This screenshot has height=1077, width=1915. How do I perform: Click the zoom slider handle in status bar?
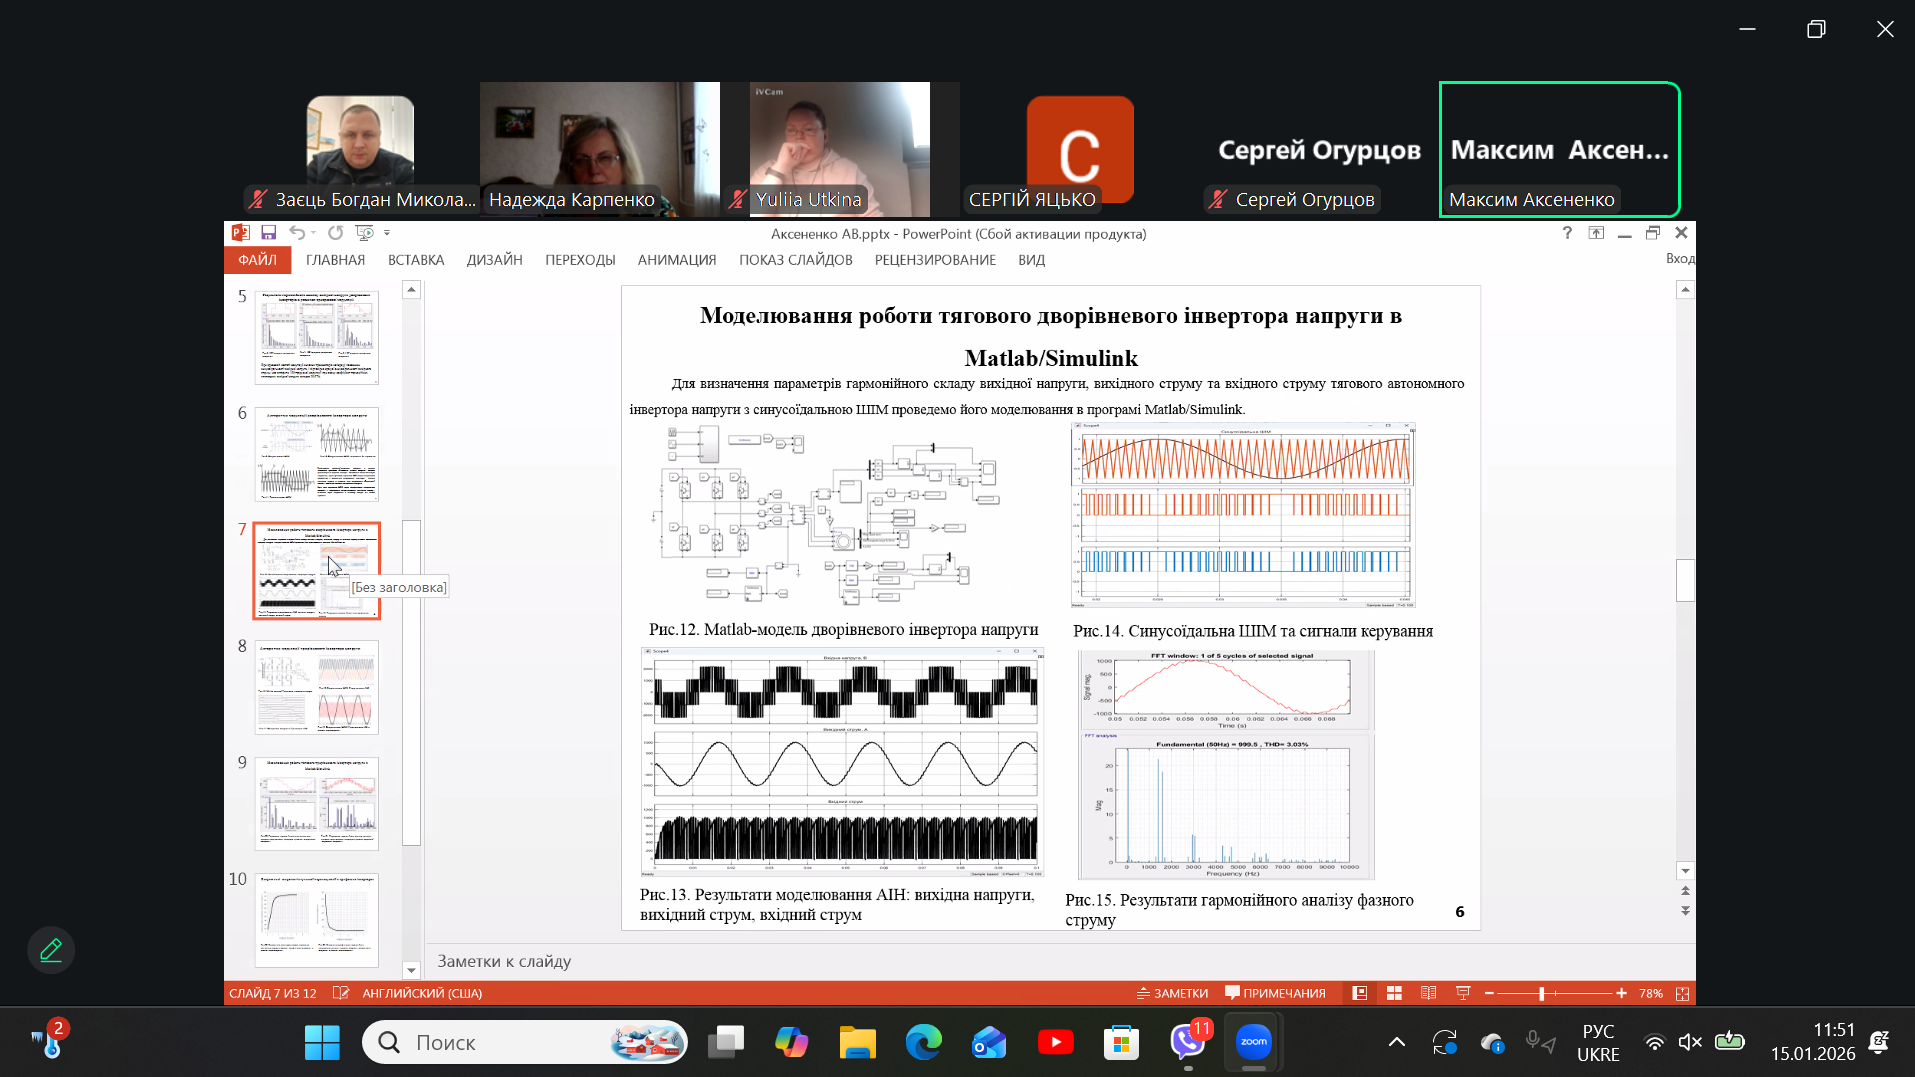point(1542,993)
